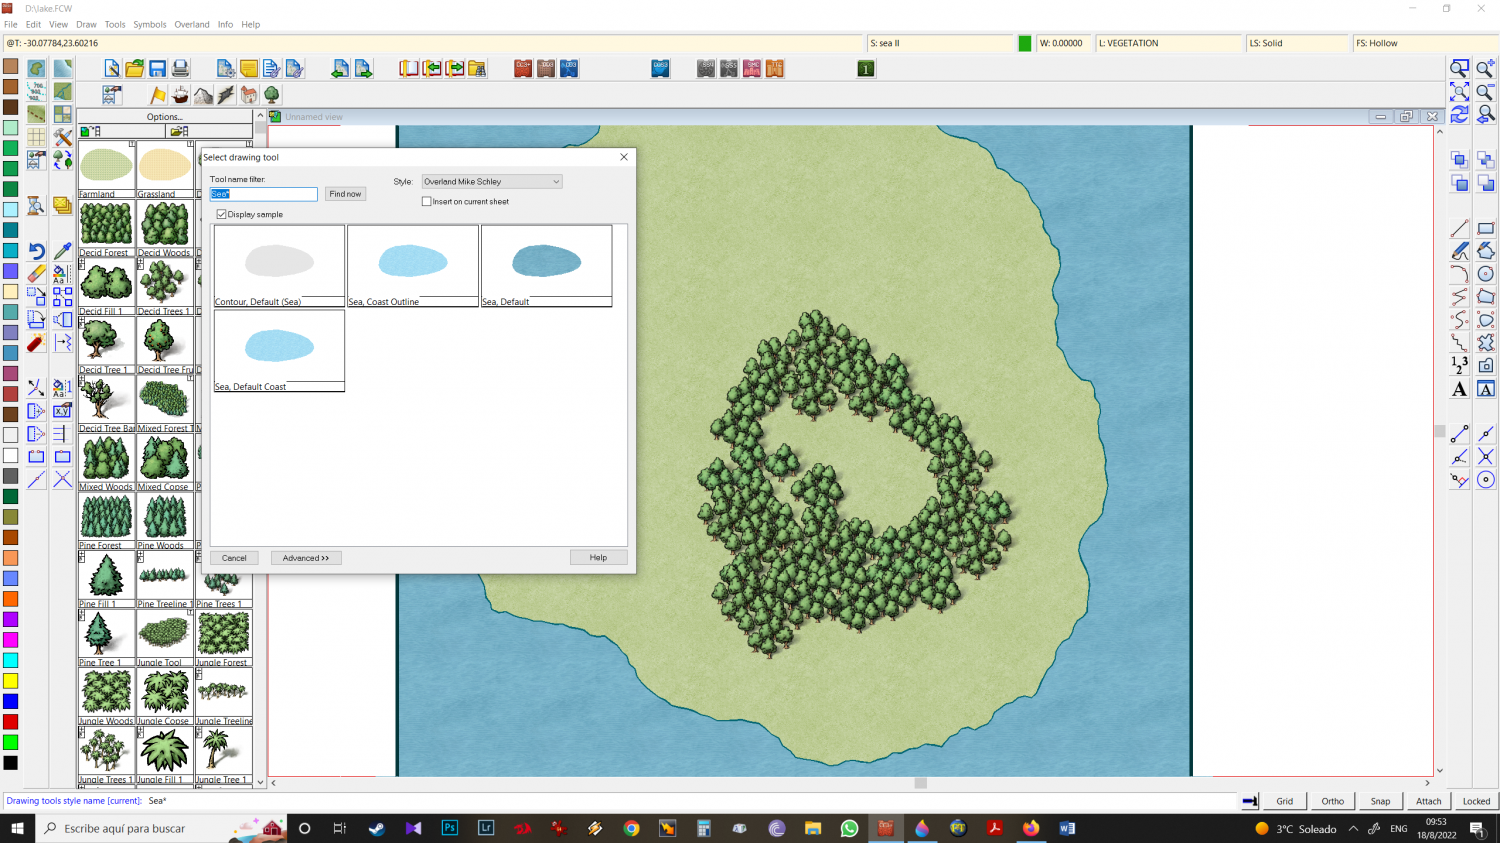Image resolution: width=1500 pixels, height=843 pixels.
Task: Click the hourglass magnifier icon
Action: [x=36, y=206]
